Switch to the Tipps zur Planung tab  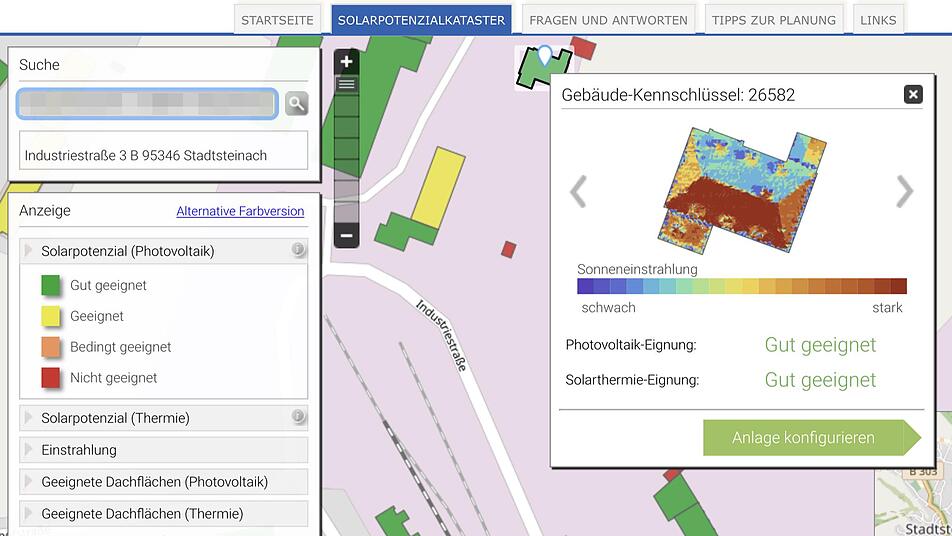pyautogui.click(x=774, y=20)
